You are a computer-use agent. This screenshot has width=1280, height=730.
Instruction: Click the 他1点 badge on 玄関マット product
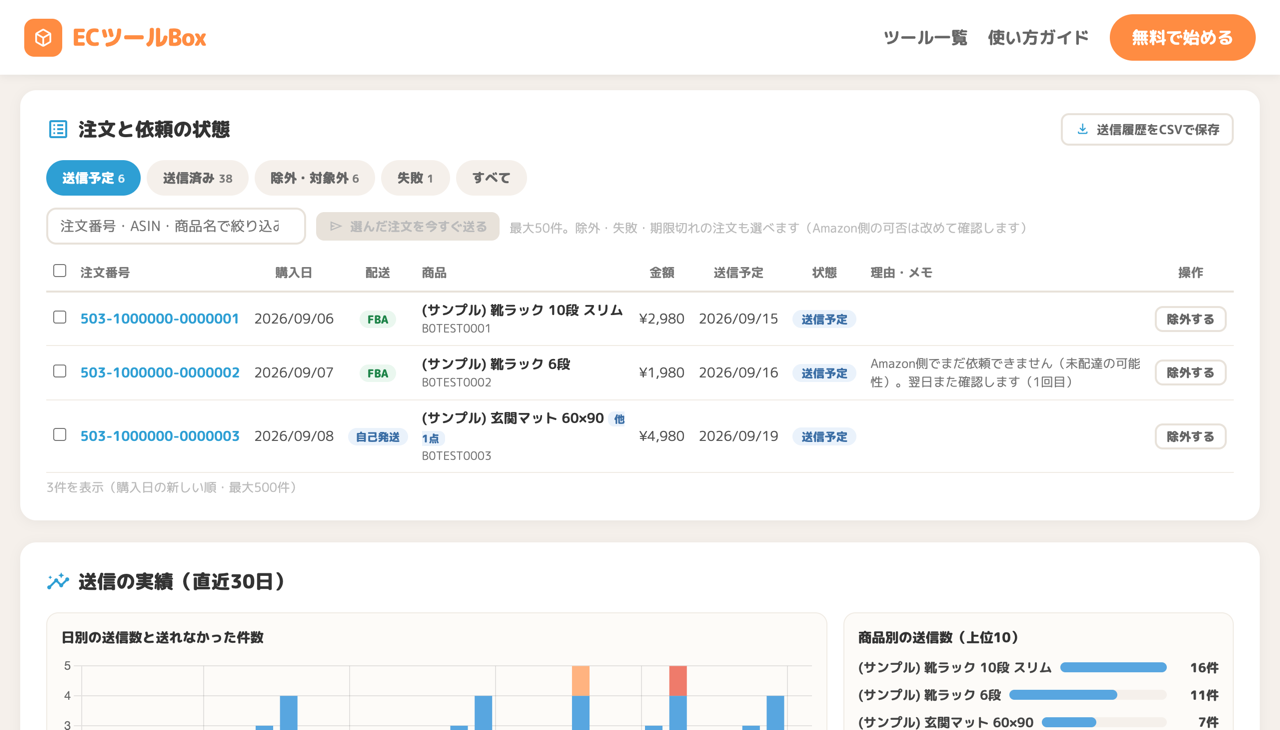tap(619, 419)
